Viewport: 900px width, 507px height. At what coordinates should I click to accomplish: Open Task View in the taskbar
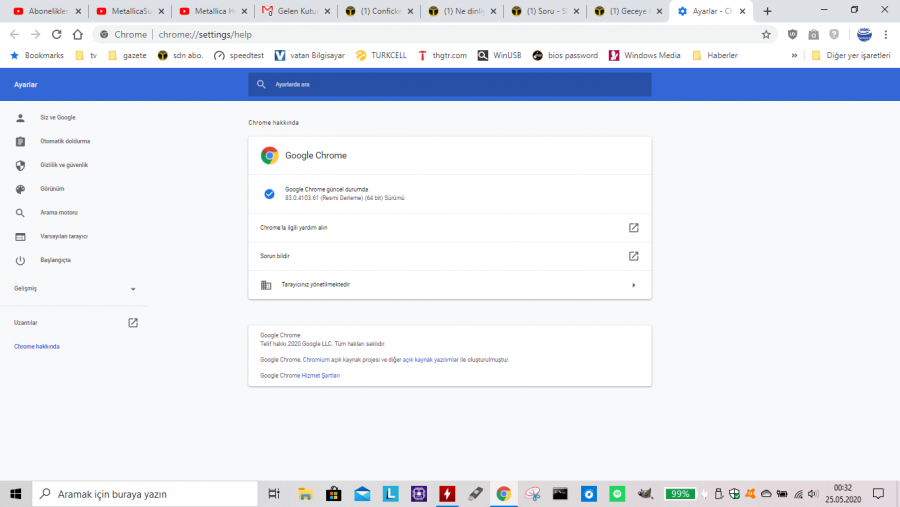(x=274, y=494)
